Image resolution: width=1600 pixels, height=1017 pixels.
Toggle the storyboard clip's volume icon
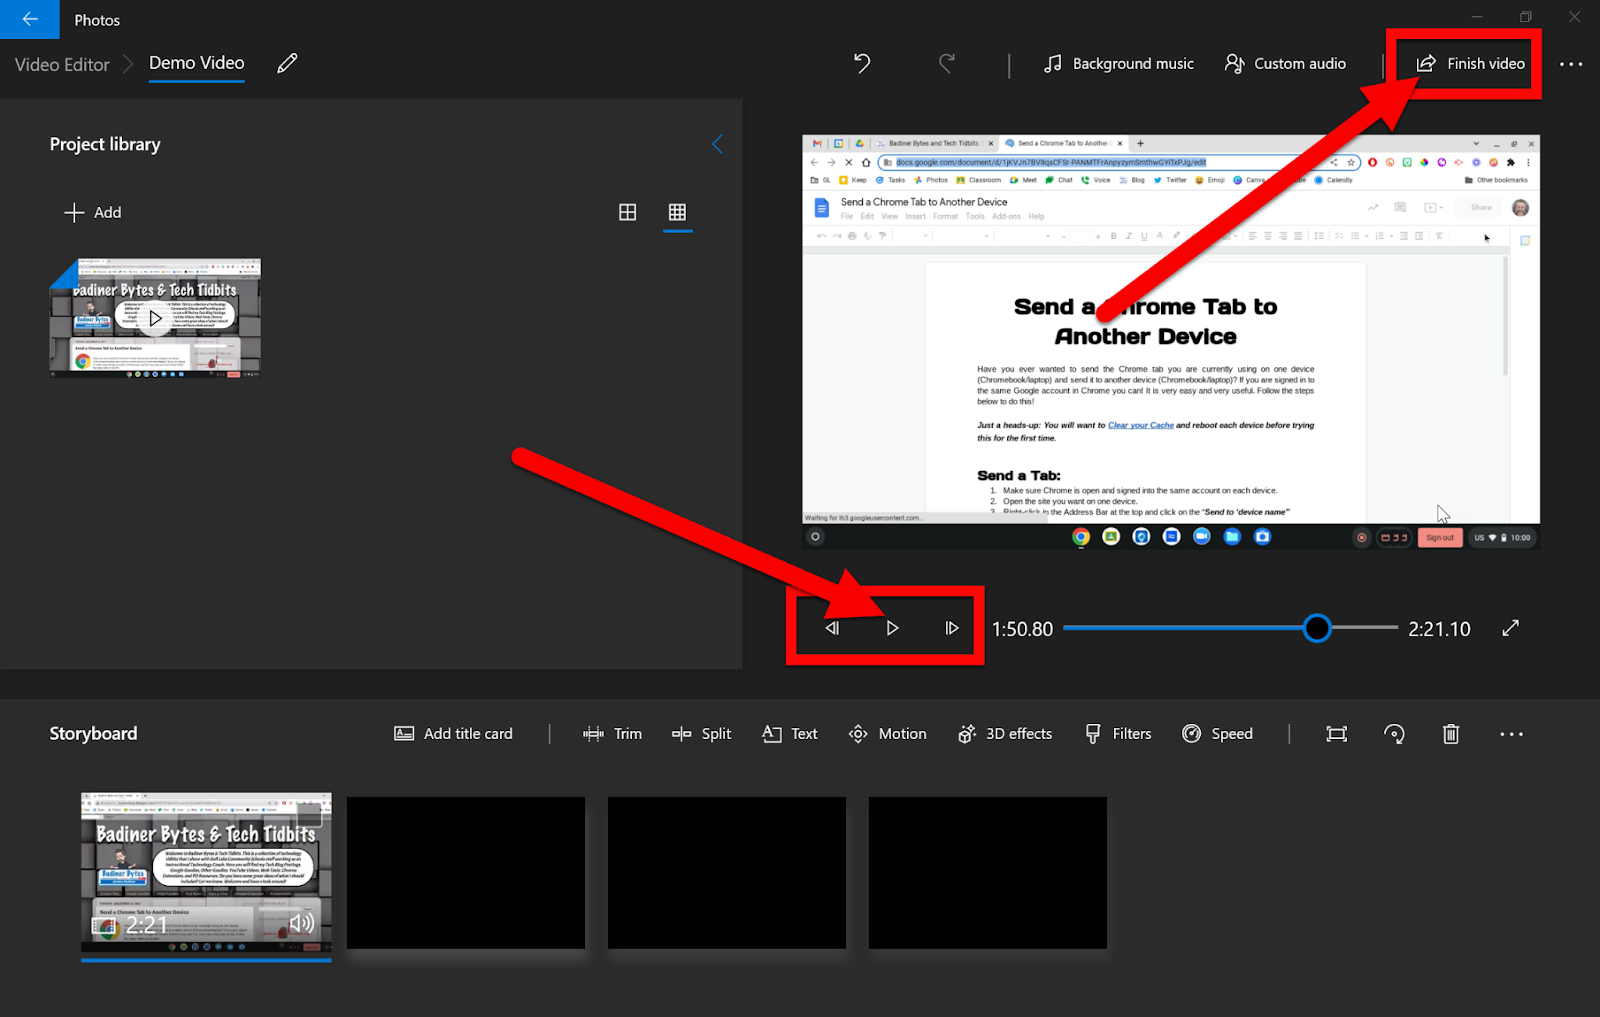(x=301, y=923)
